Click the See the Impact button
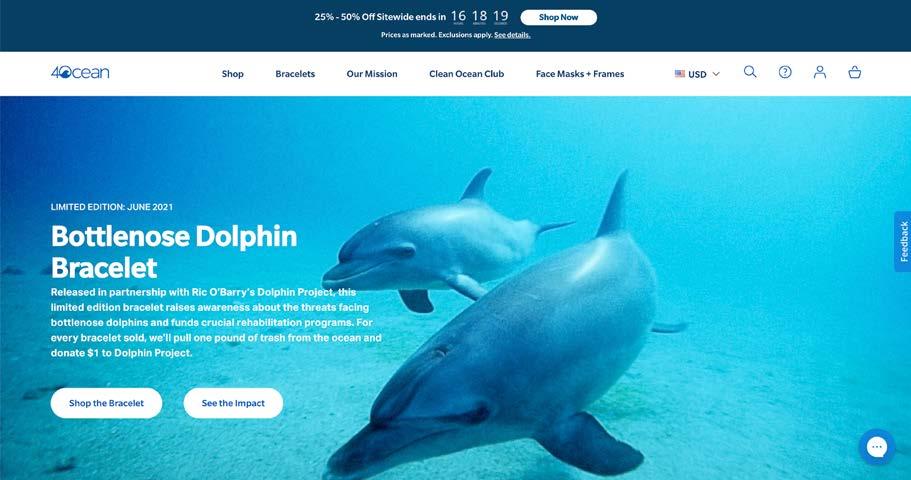The height and width of the screenshot is (480, 911). click(233, 403)
